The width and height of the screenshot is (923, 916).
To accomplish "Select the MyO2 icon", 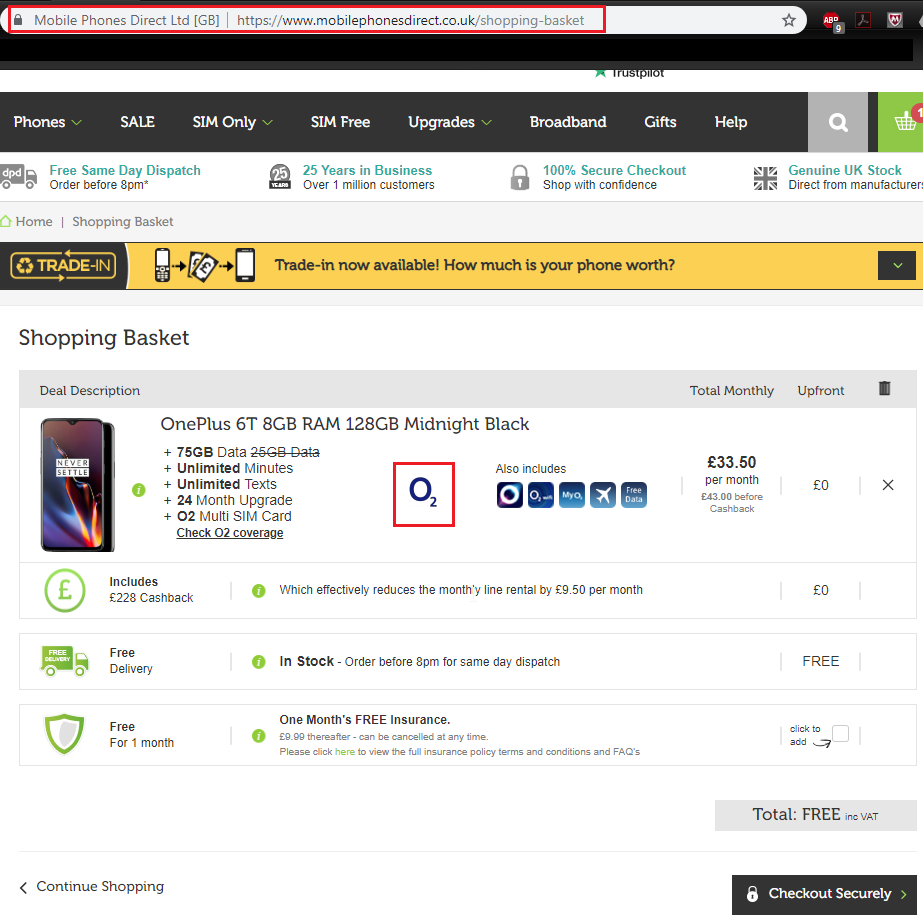I will tap(572, 494).
